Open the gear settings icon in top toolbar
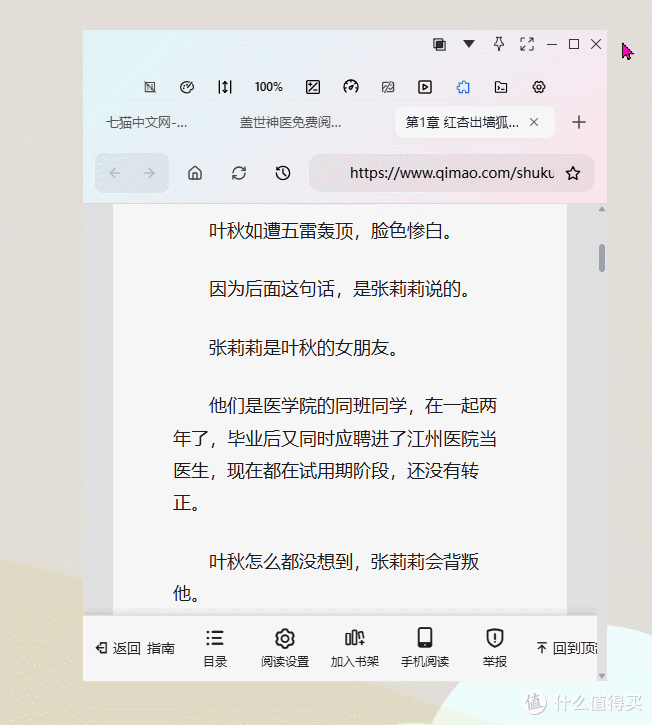The image size is (652, 725). point(539,87)
